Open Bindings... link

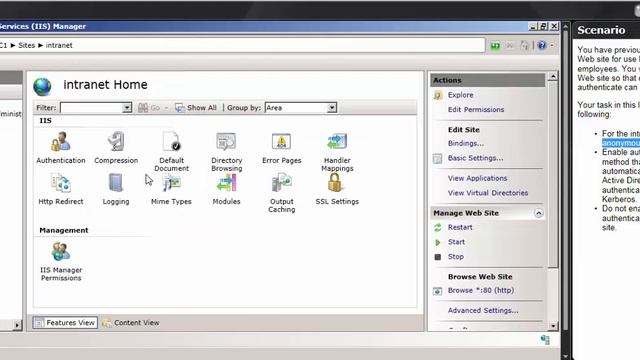[x=466, y=143]
